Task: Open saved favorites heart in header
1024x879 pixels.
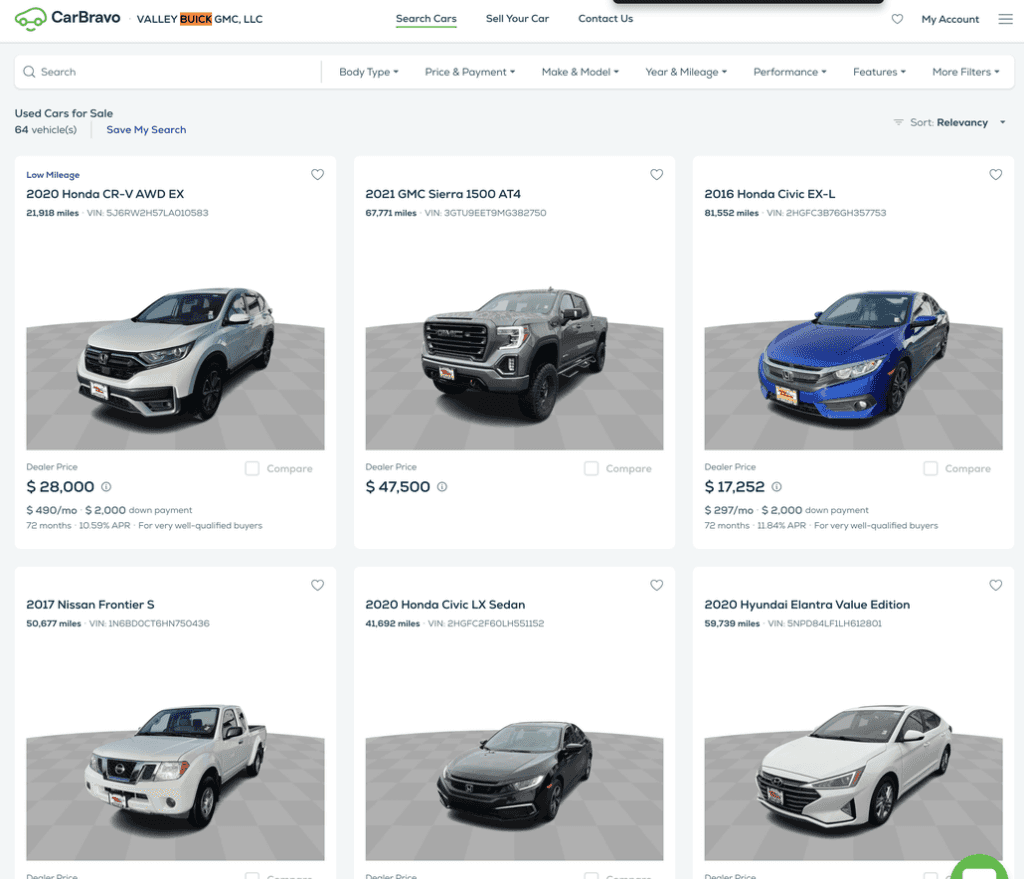Action: (897, 19)
